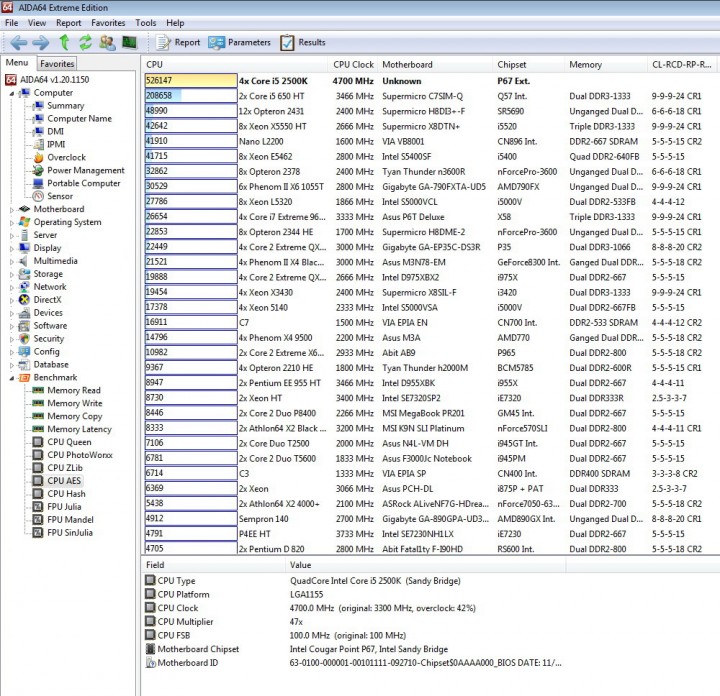Click the green Up arrow toolbar icon

pyautogui.click(x=64, y=43)
